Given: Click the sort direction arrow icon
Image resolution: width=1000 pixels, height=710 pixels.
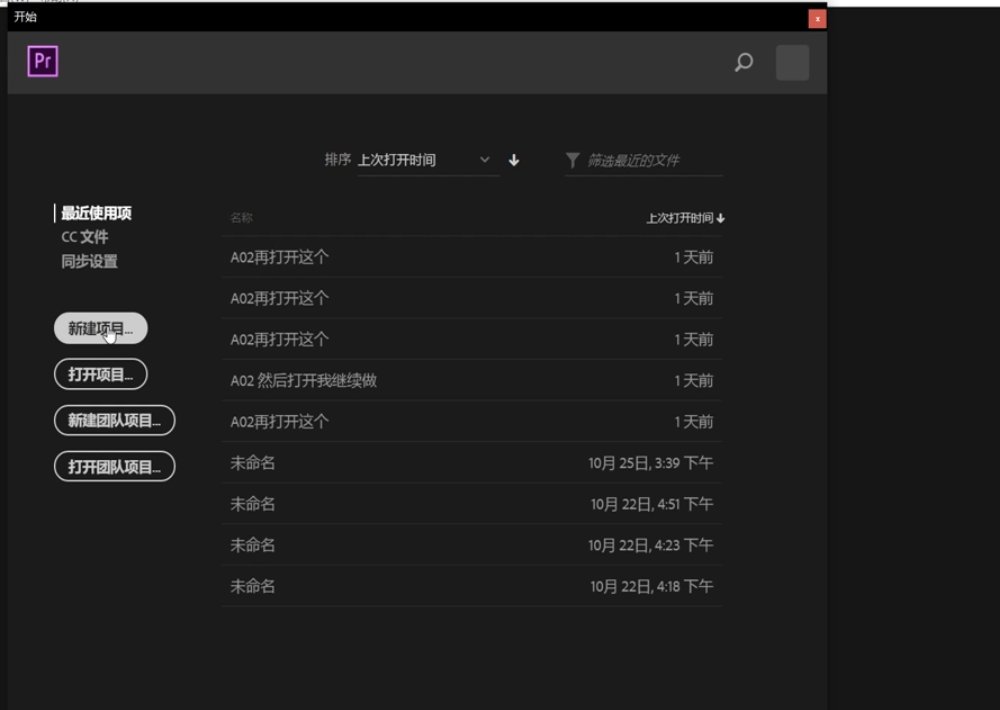Looking at the screenshot, I should [x=513, y=160].
